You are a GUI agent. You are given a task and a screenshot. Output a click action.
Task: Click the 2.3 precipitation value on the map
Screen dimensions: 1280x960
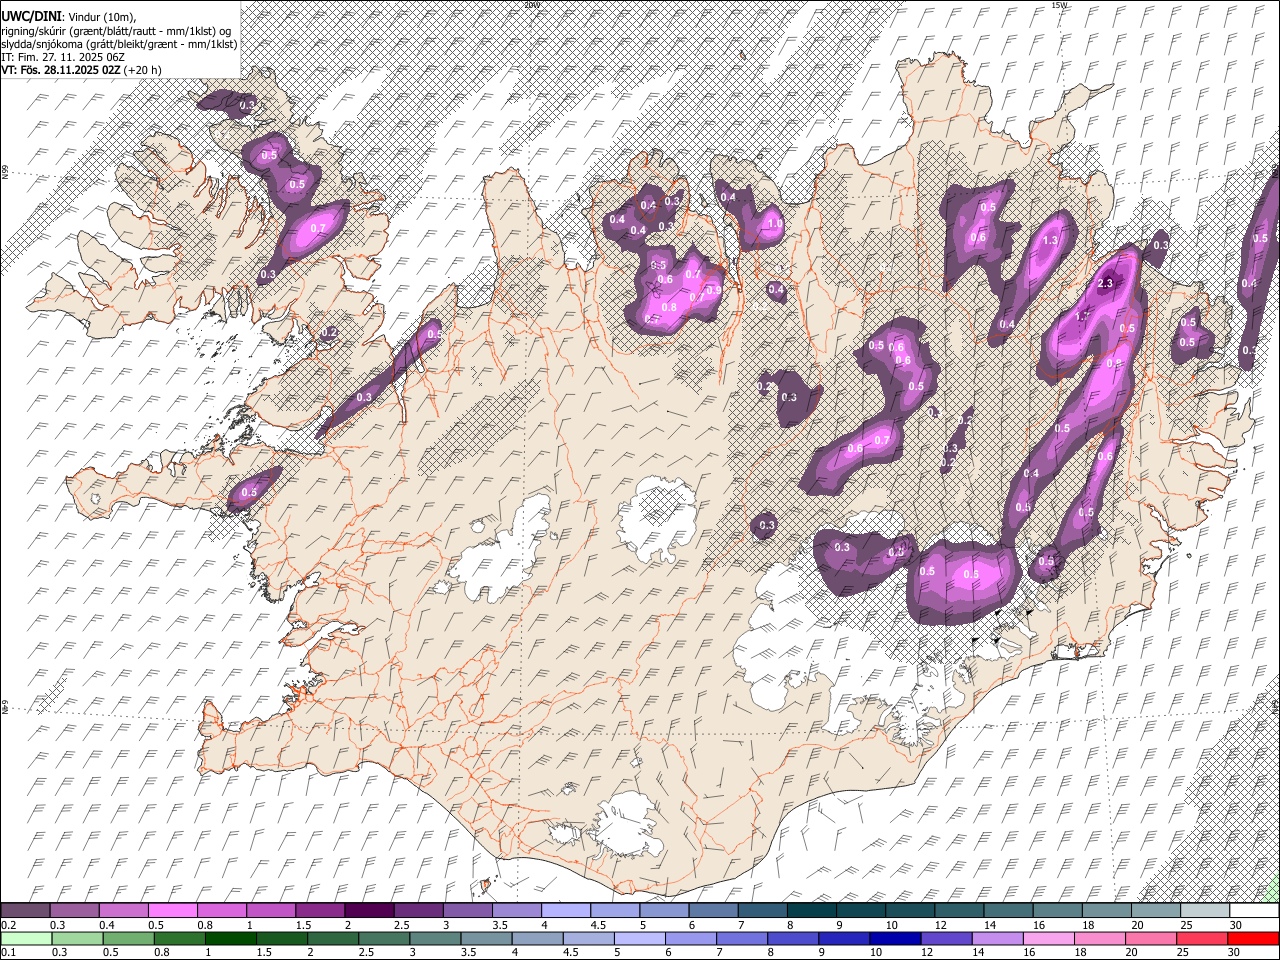pos(1105,284)
